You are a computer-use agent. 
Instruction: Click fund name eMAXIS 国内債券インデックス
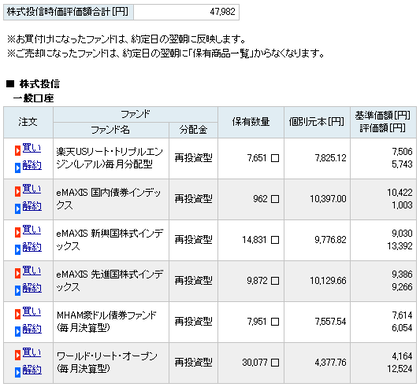pyautogui.click(x=109, y=199)
